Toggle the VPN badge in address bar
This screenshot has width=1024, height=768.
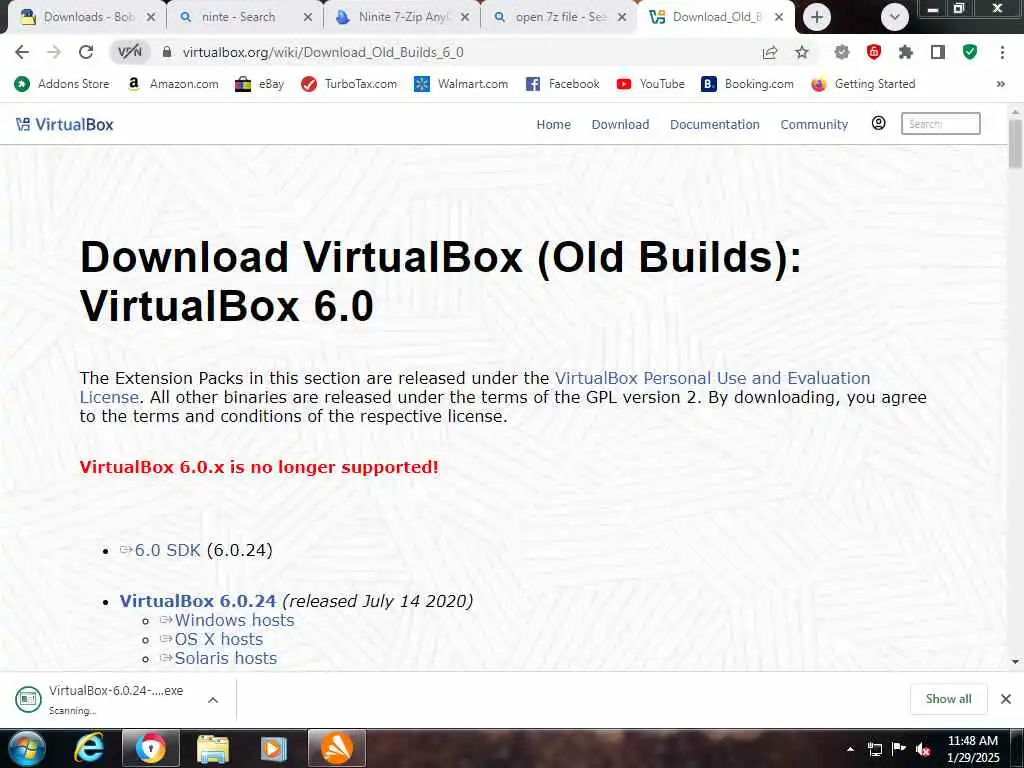point(129,52)
